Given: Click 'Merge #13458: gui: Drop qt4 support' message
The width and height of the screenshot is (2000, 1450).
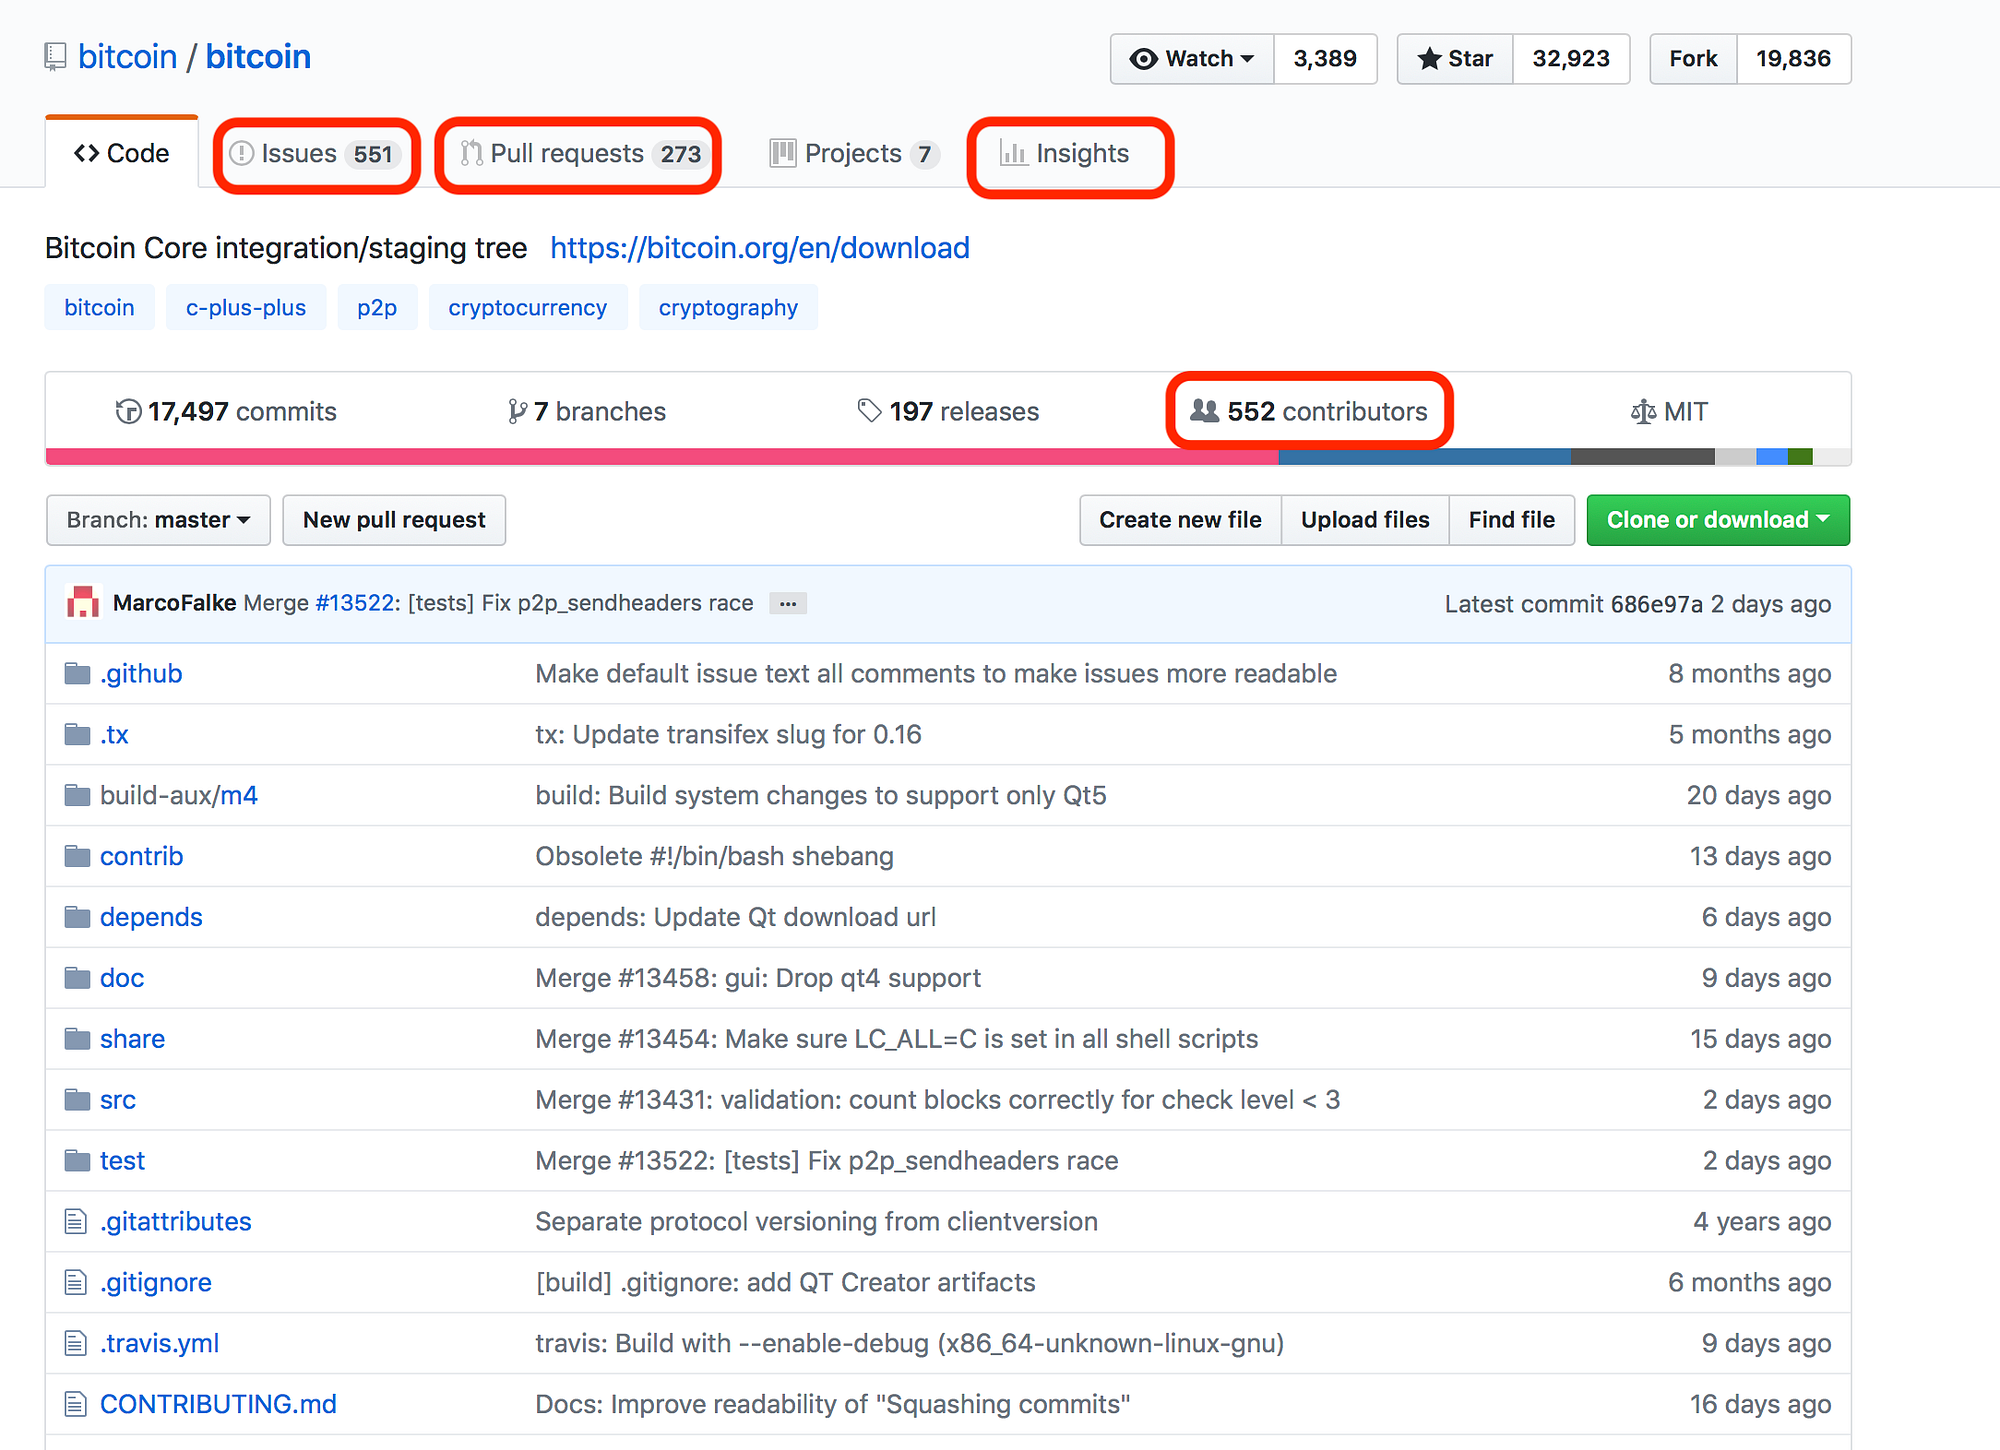Looking at the screenshot, I should pos(758,979).
